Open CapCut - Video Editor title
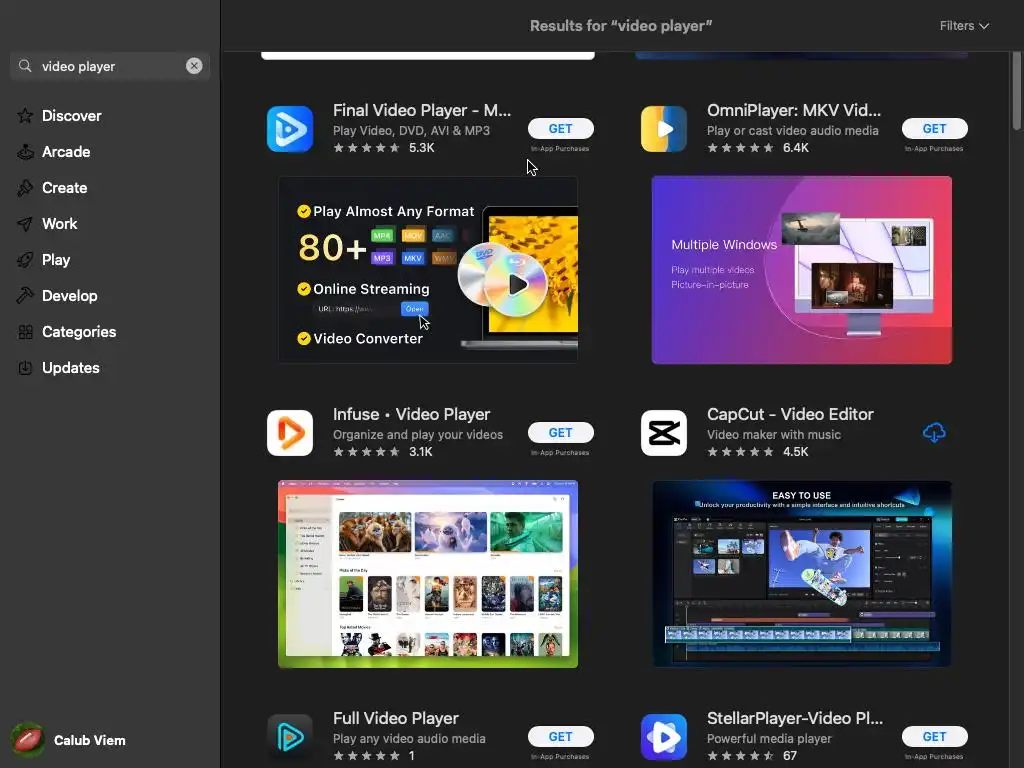 click(790, 414)
